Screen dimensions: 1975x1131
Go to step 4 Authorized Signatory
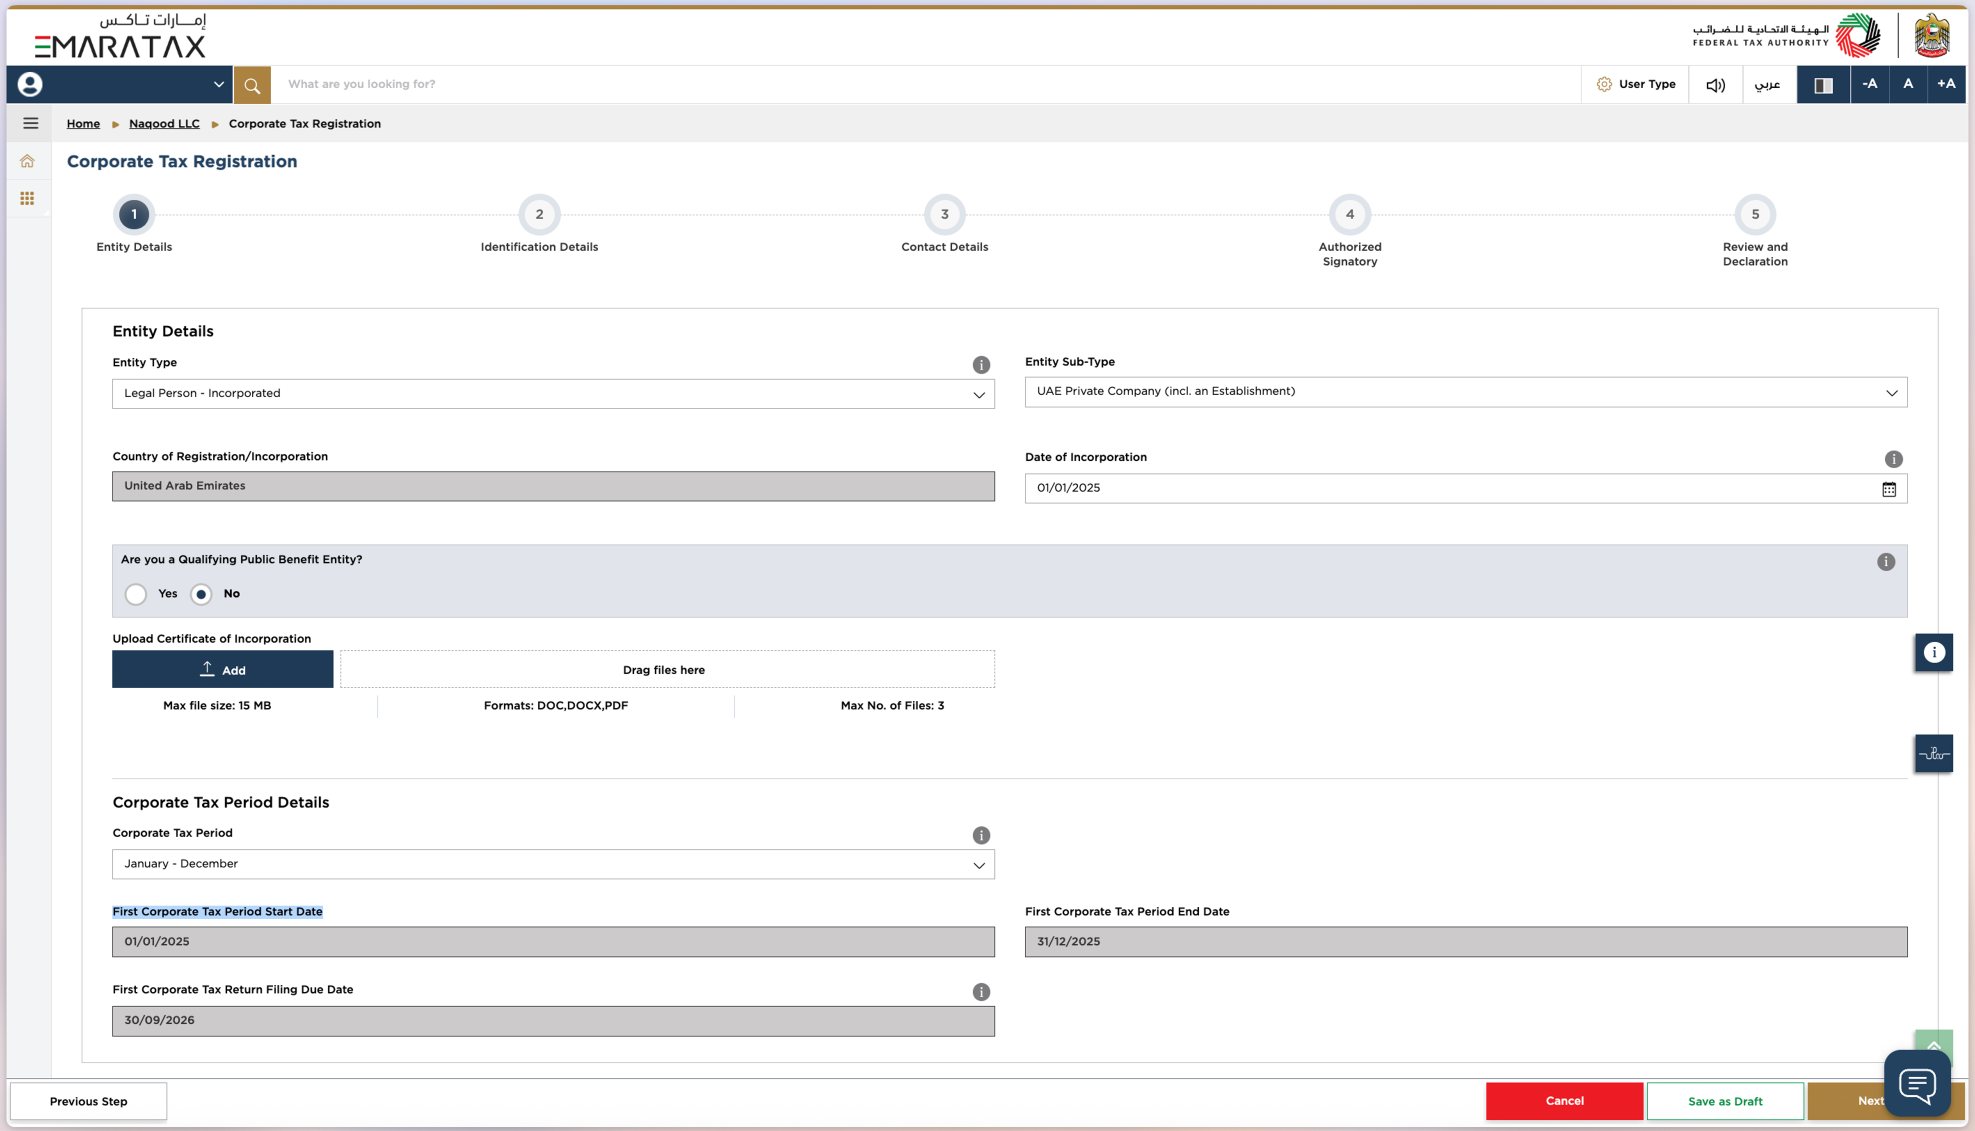(x=1349, y=214)
